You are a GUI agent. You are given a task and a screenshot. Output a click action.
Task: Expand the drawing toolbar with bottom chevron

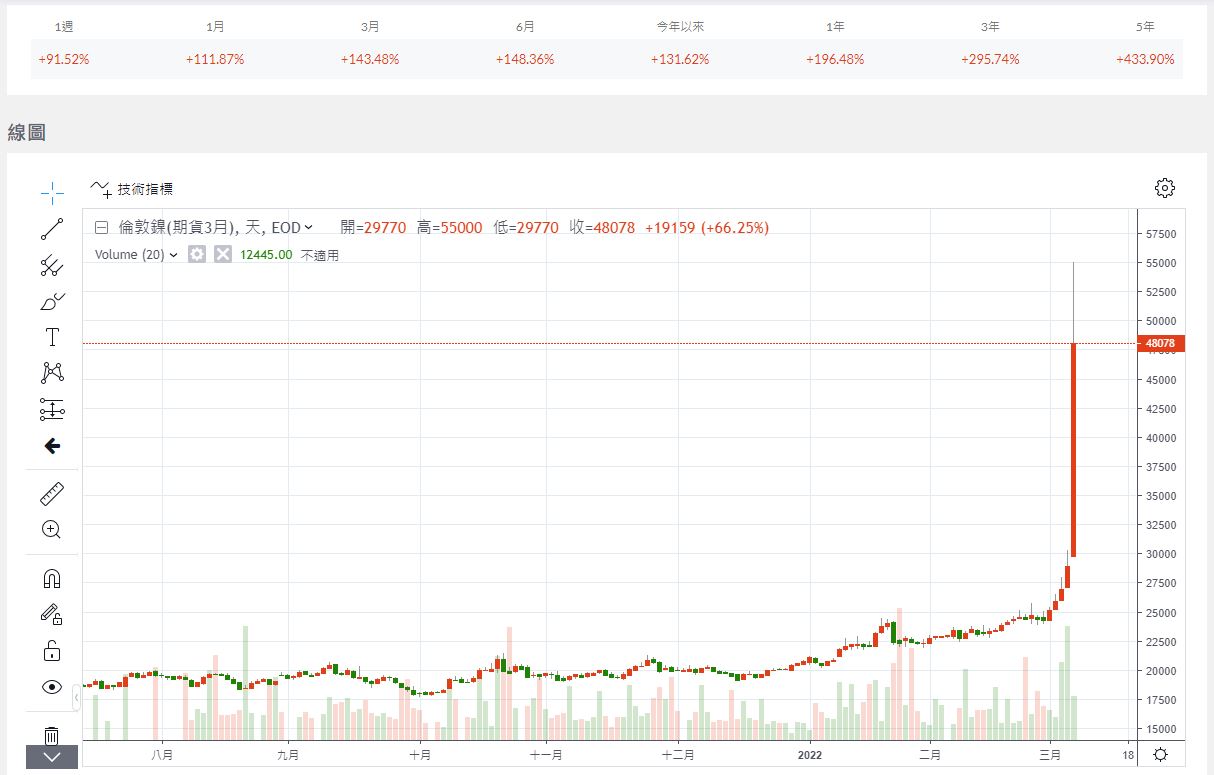[52, 758]
